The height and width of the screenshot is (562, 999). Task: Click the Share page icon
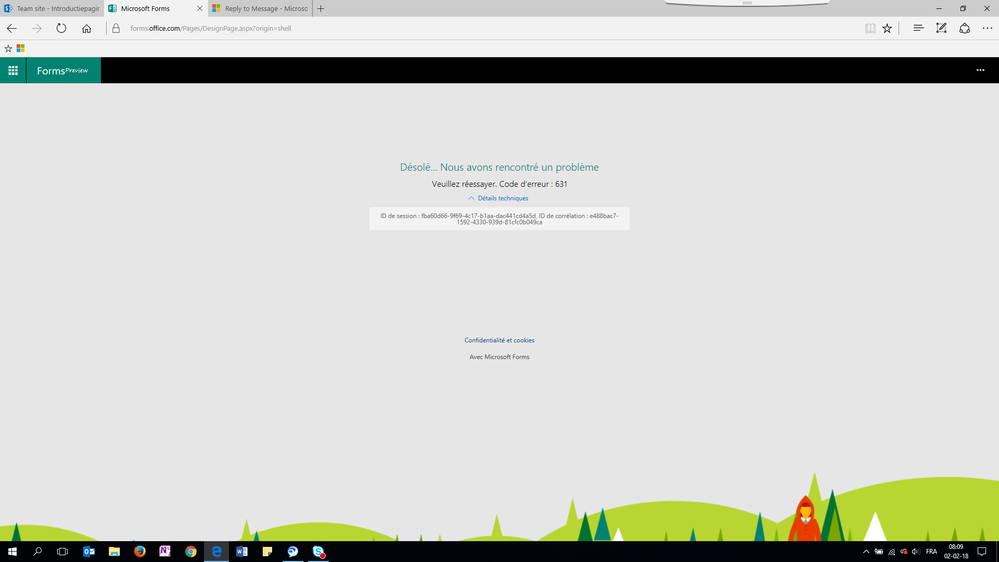click(965, 28)
